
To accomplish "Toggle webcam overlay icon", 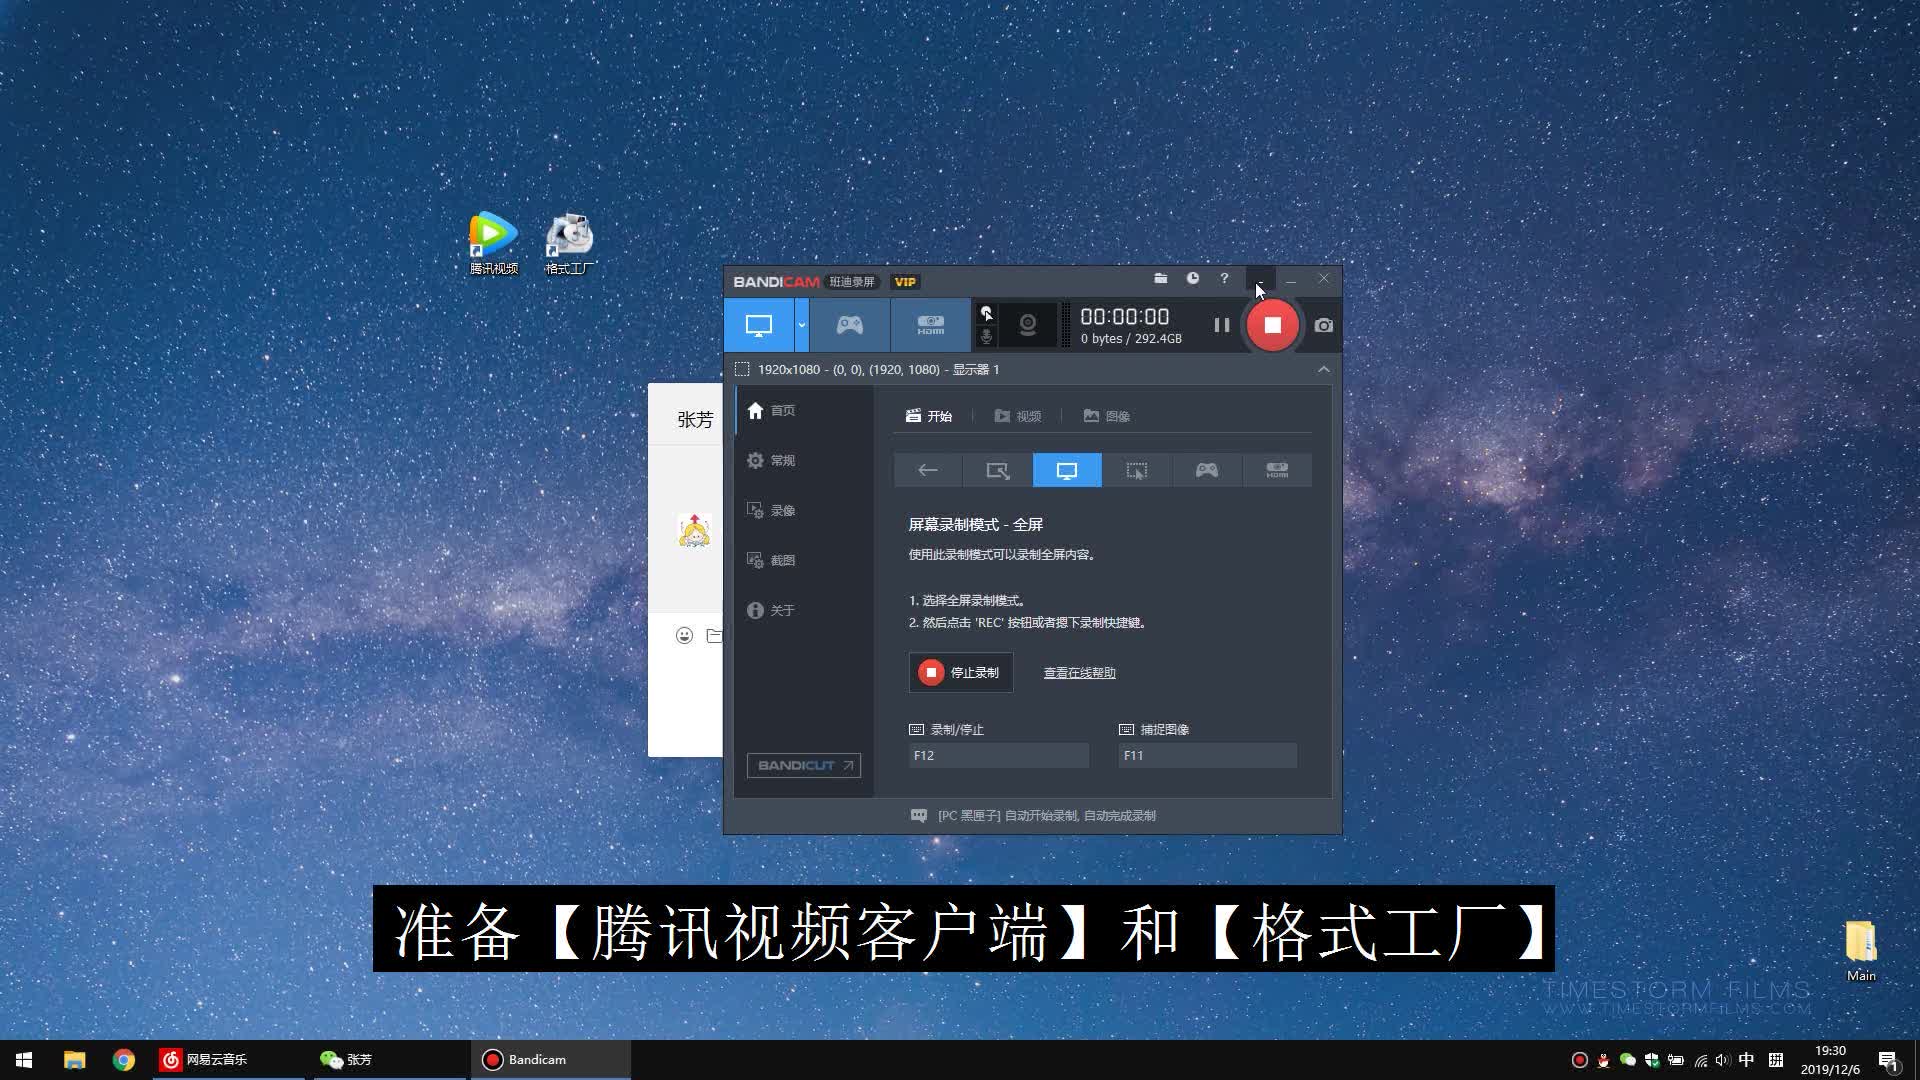I will [1027, 325].
